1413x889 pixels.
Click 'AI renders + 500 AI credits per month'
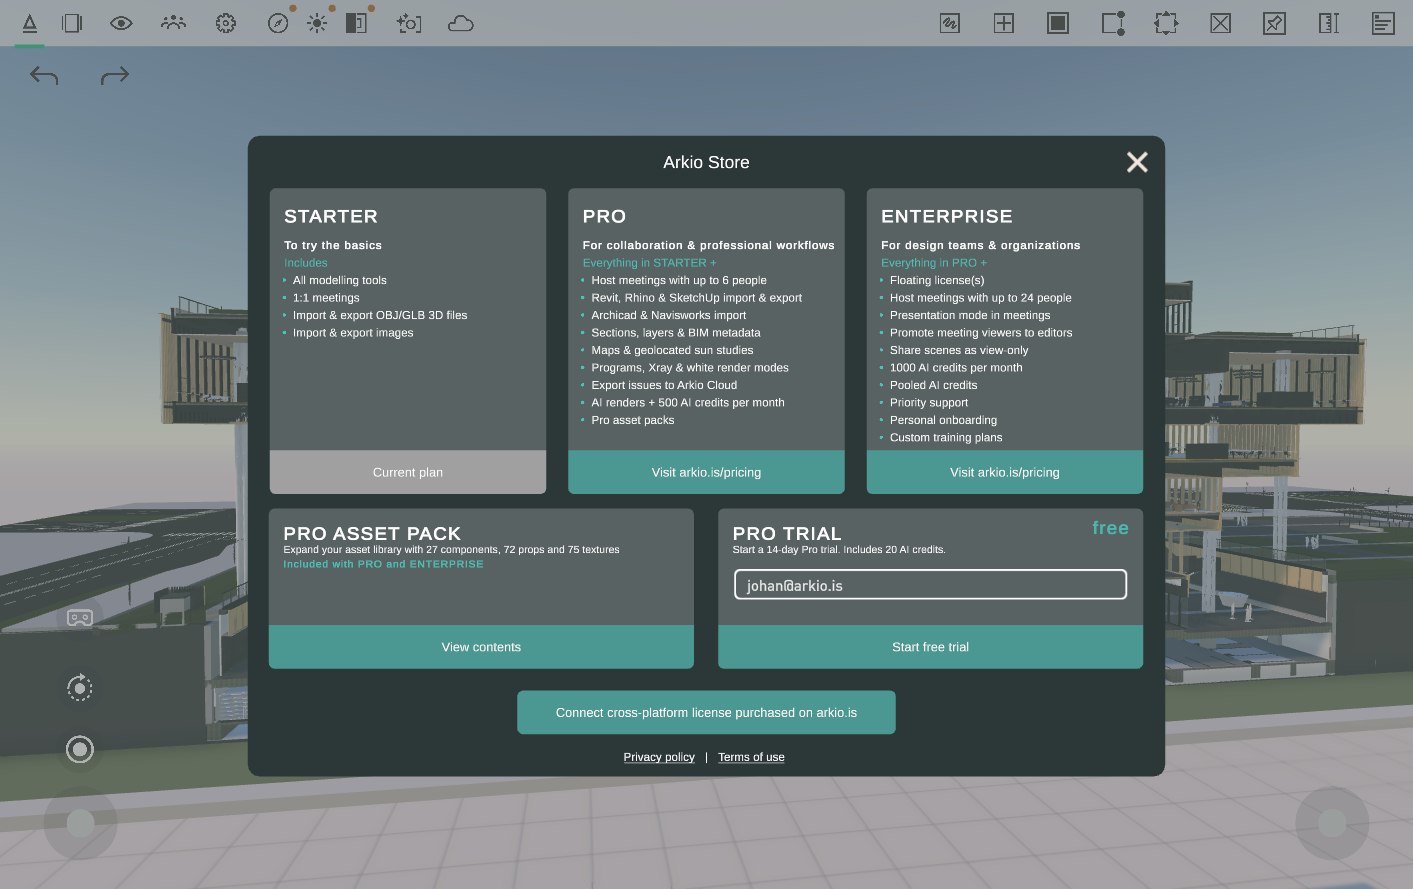pos(688,403)
